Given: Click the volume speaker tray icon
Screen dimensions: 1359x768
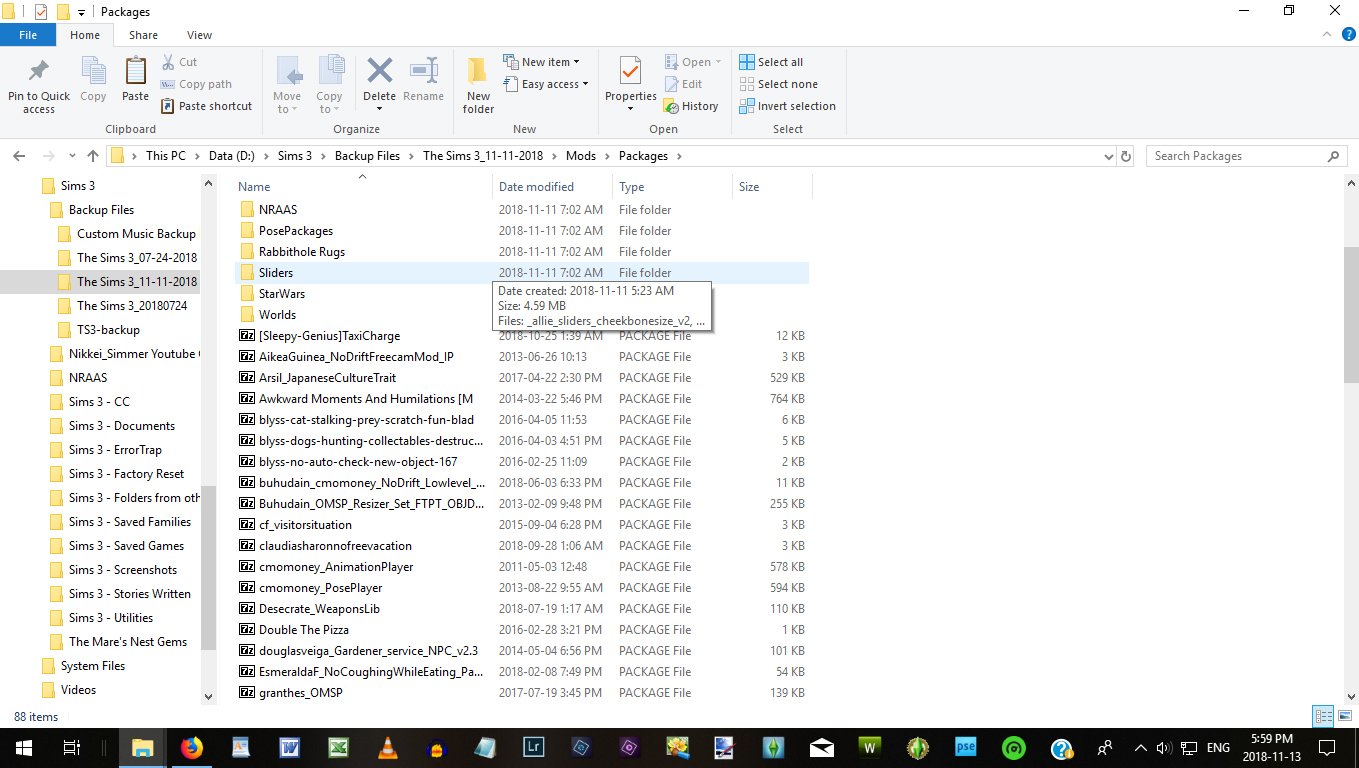Looking at the screenshot, I should 1164,747.
